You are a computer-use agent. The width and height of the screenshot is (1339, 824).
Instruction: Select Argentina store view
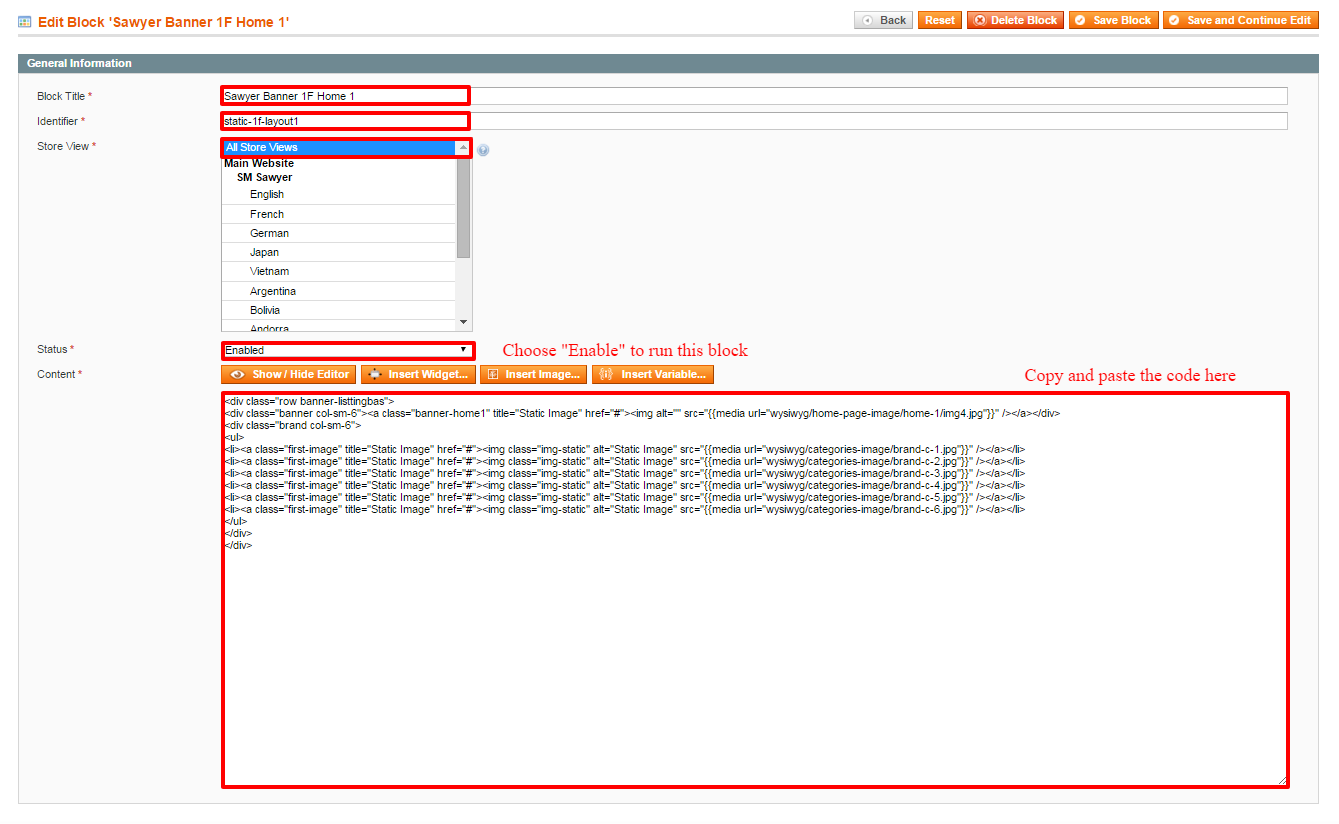point(339,291)
